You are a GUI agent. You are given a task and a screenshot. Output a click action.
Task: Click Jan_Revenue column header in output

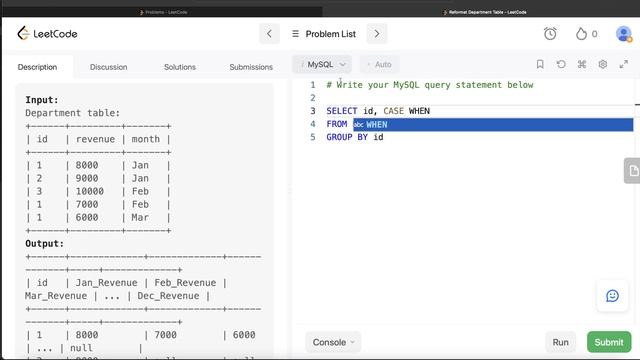[106, 283]
